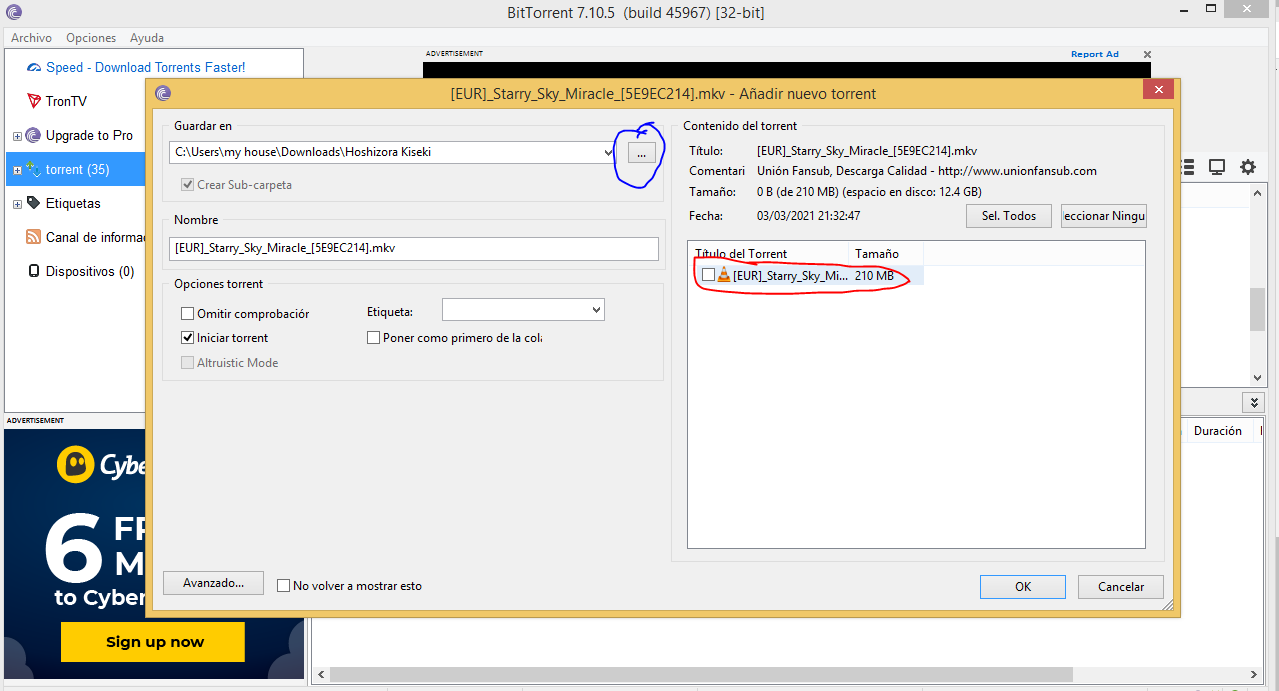This screenshot has height=691, width=1279.
Task: Click the remote monitor icon in toolbar
Action: point(1217,167)
